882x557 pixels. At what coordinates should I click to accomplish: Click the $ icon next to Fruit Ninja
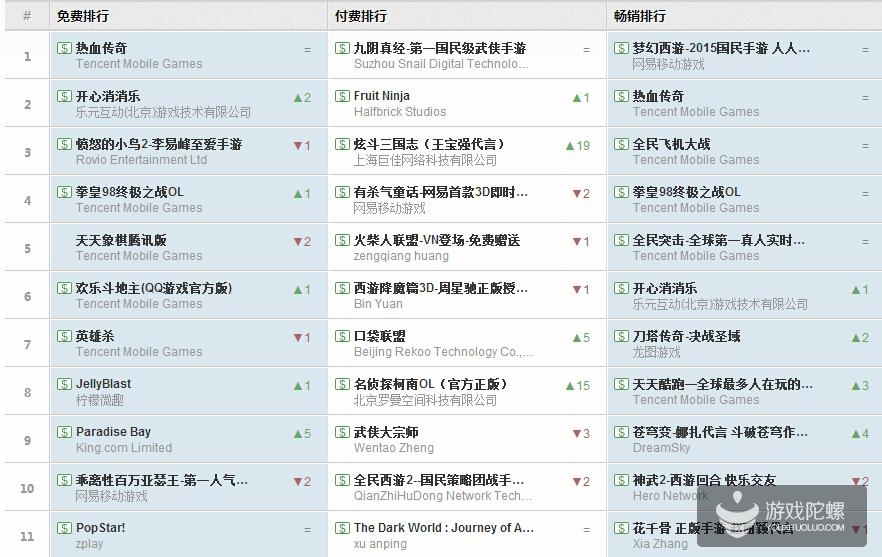tap(342, 96)
